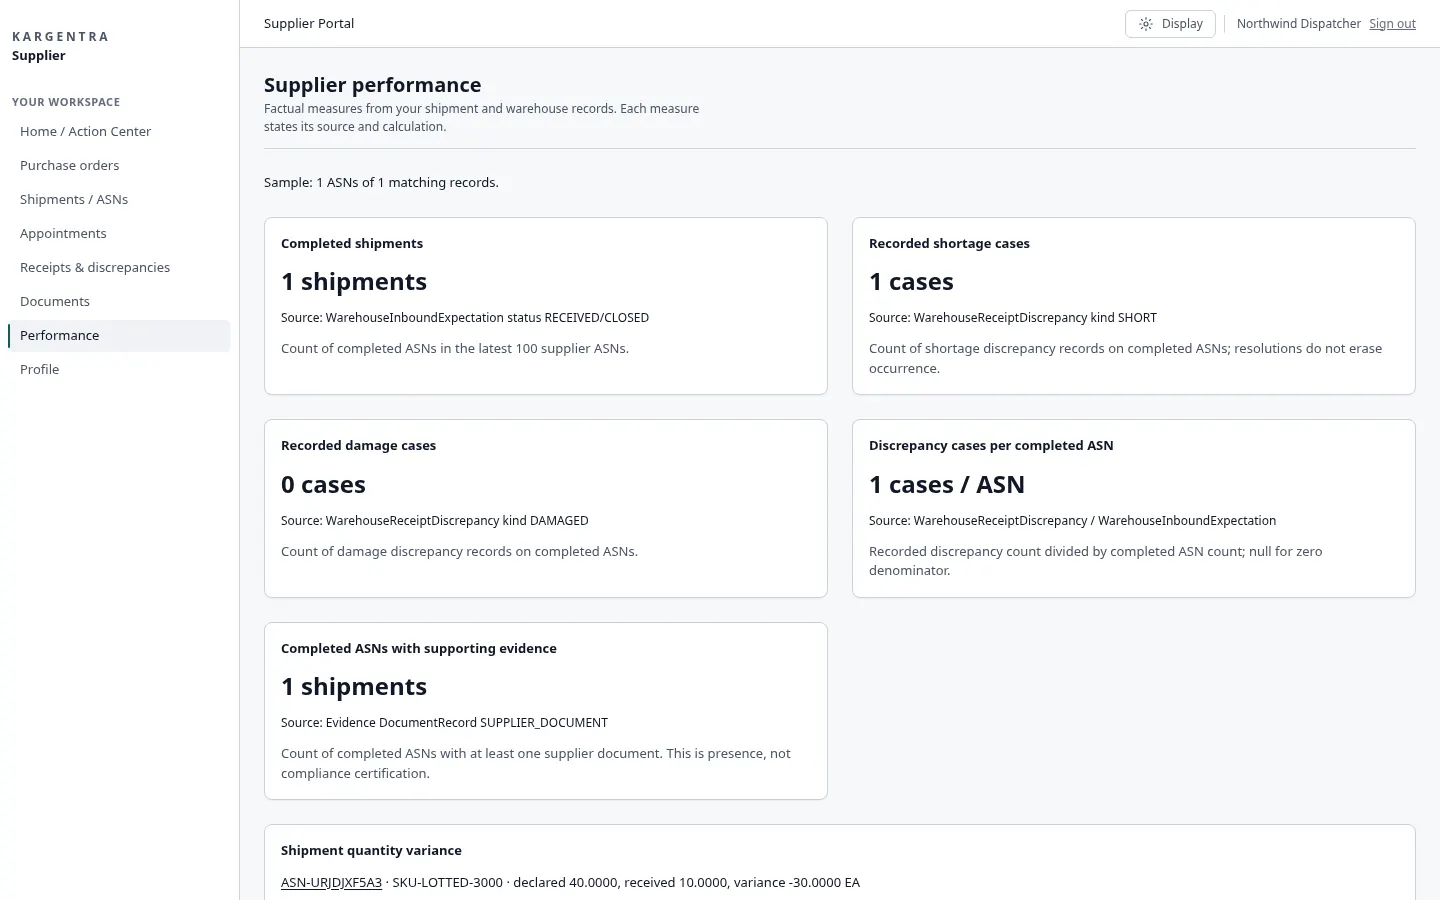Click the '1 cases / ASN' value

(947, 485)
